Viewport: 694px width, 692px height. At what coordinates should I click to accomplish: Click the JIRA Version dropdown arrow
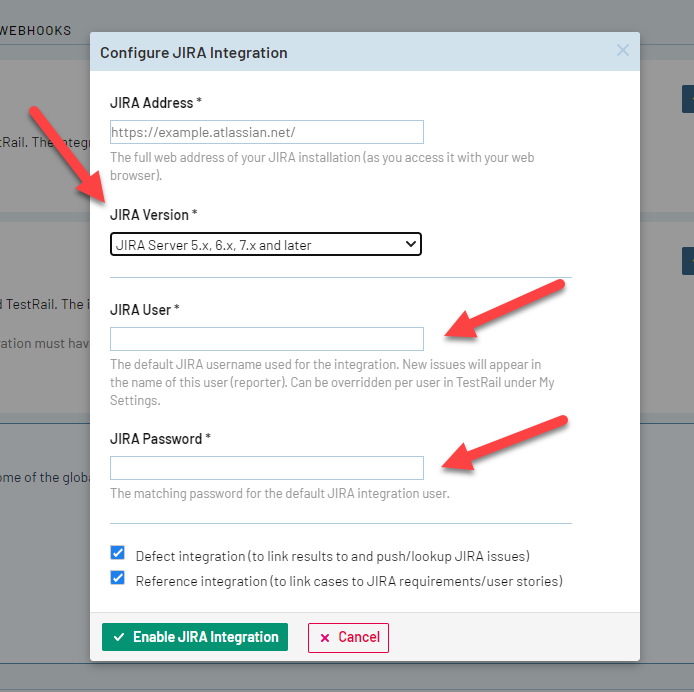pyautogui.click(x=409, y=243)
